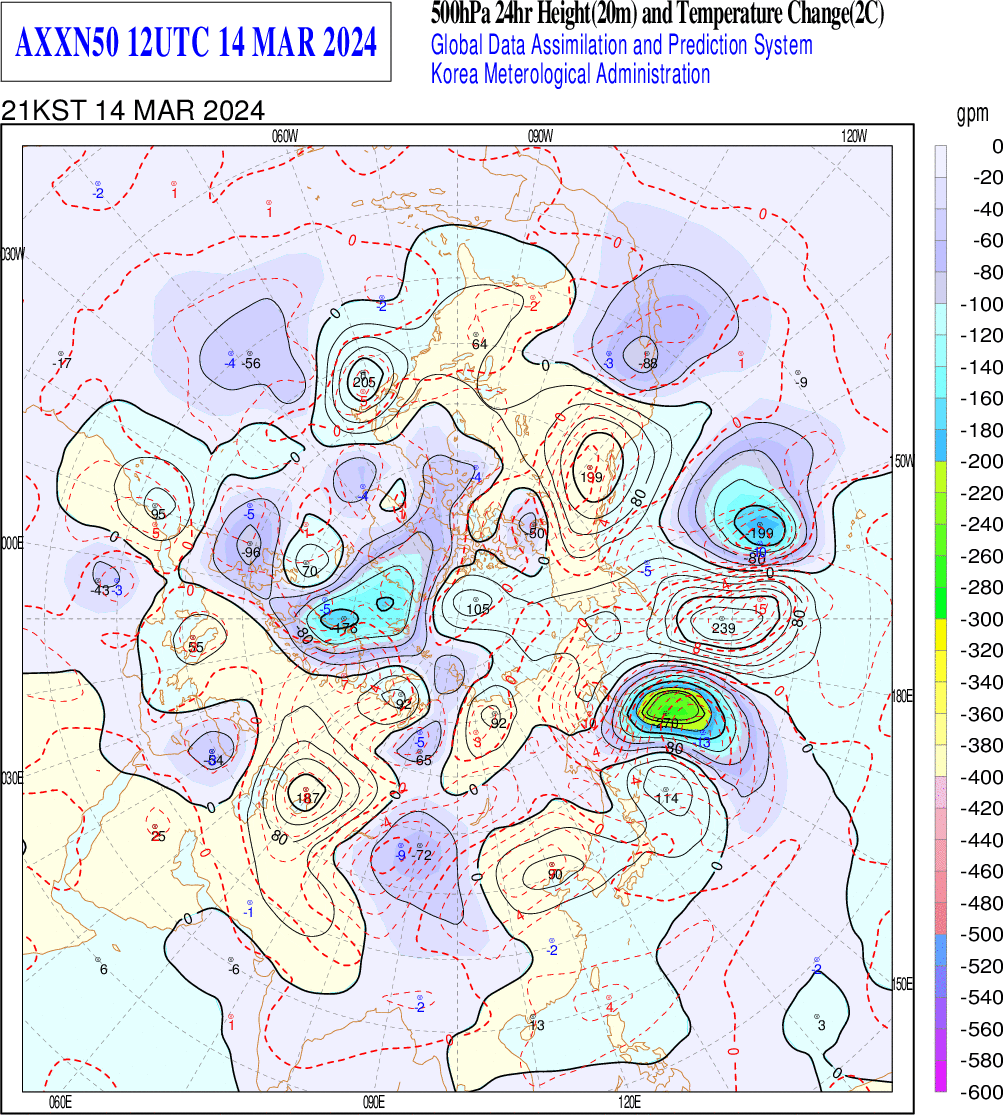This screenshot has height=1115, width=1003.
Task: Click the legend label '-260'
Action: (x=981, y=555)
